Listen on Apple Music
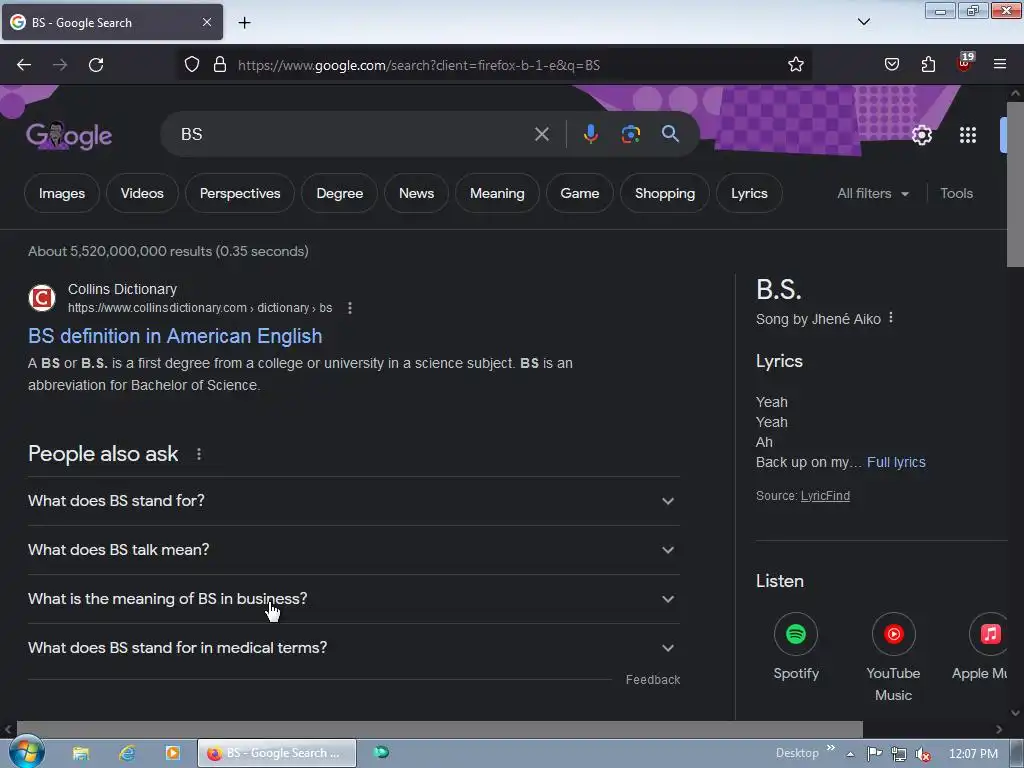 pos(980,647)
